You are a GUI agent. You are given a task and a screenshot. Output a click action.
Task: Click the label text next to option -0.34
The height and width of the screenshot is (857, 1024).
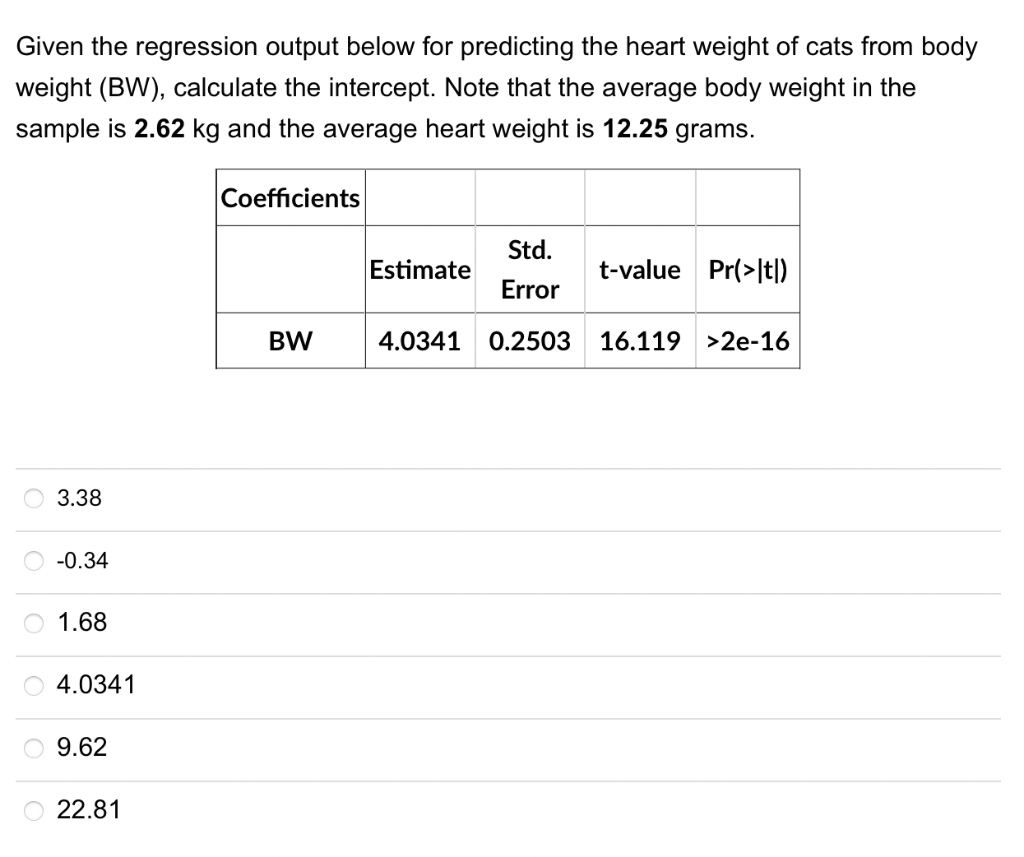pyautogui.click(x=81, y=561)
